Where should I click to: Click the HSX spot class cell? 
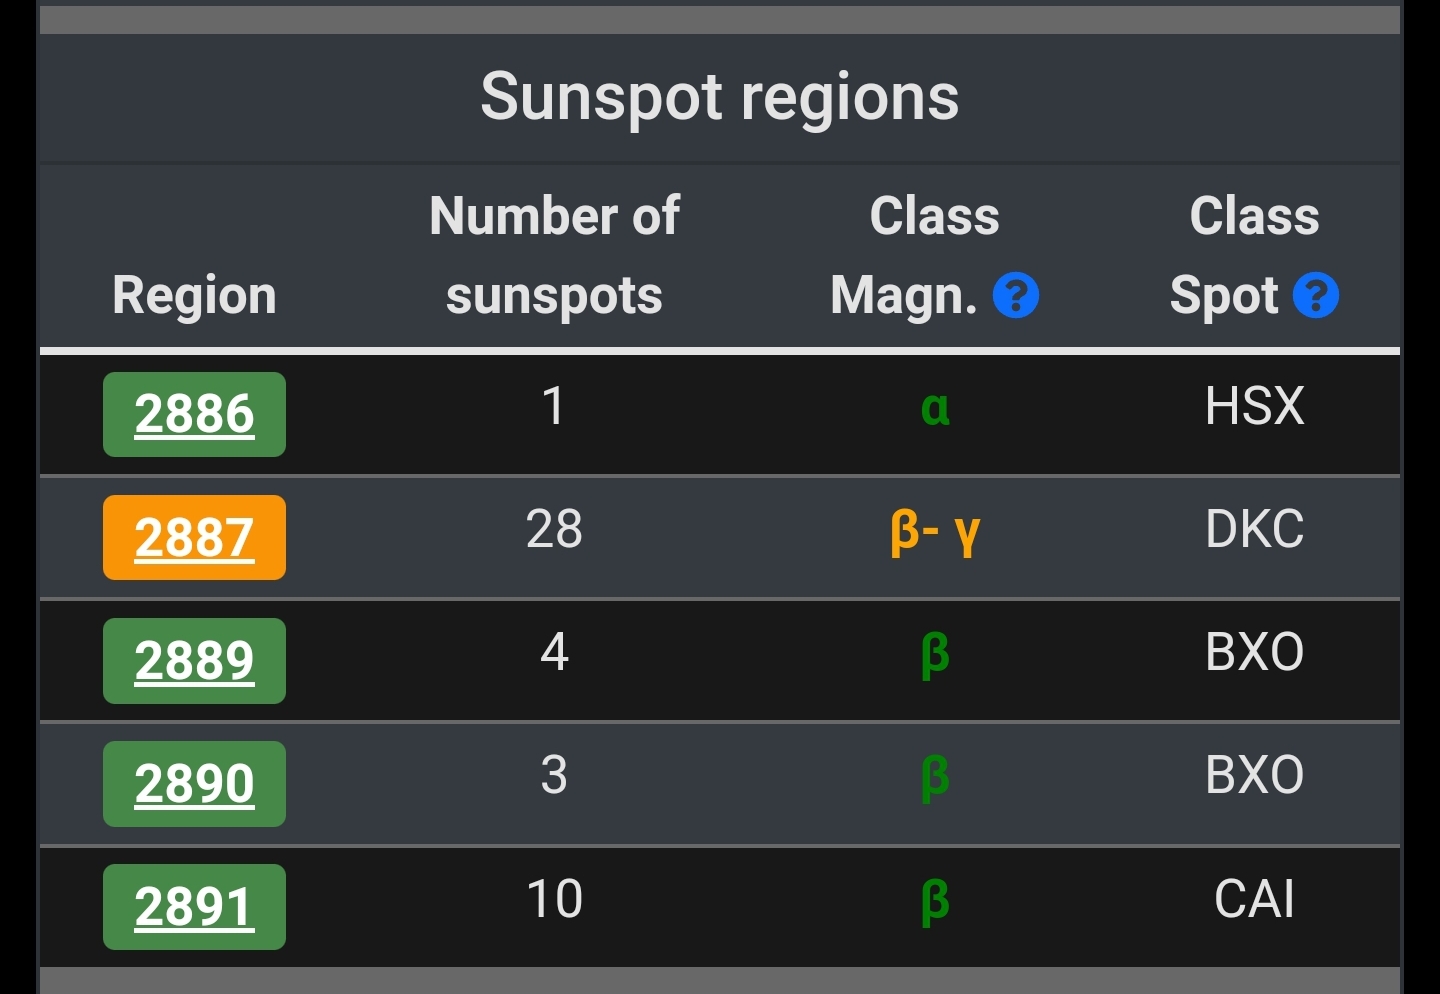pos(1254,406)
